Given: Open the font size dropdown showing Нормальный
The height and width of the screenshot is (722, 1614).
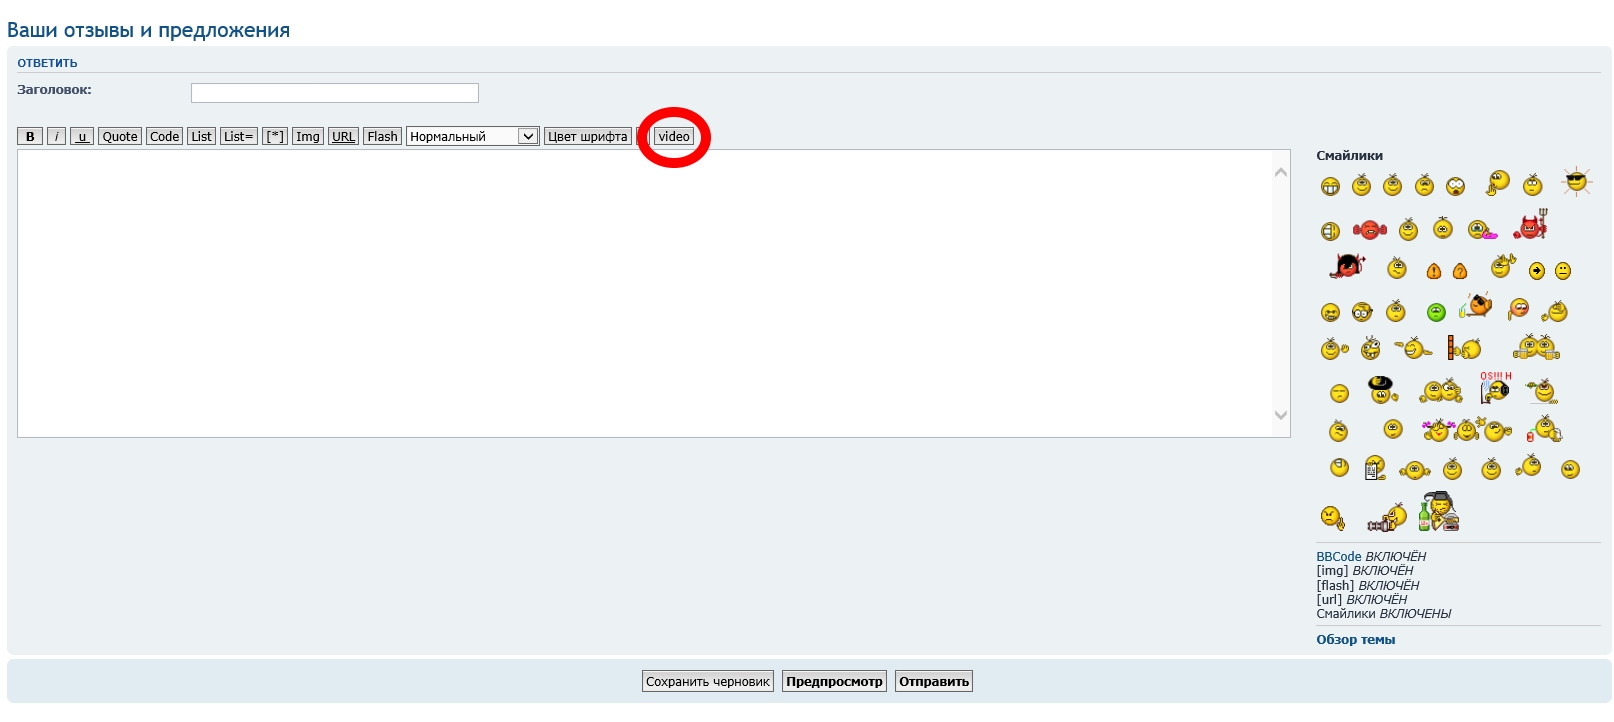Looking at the screenshot, I should pos(472,137).
